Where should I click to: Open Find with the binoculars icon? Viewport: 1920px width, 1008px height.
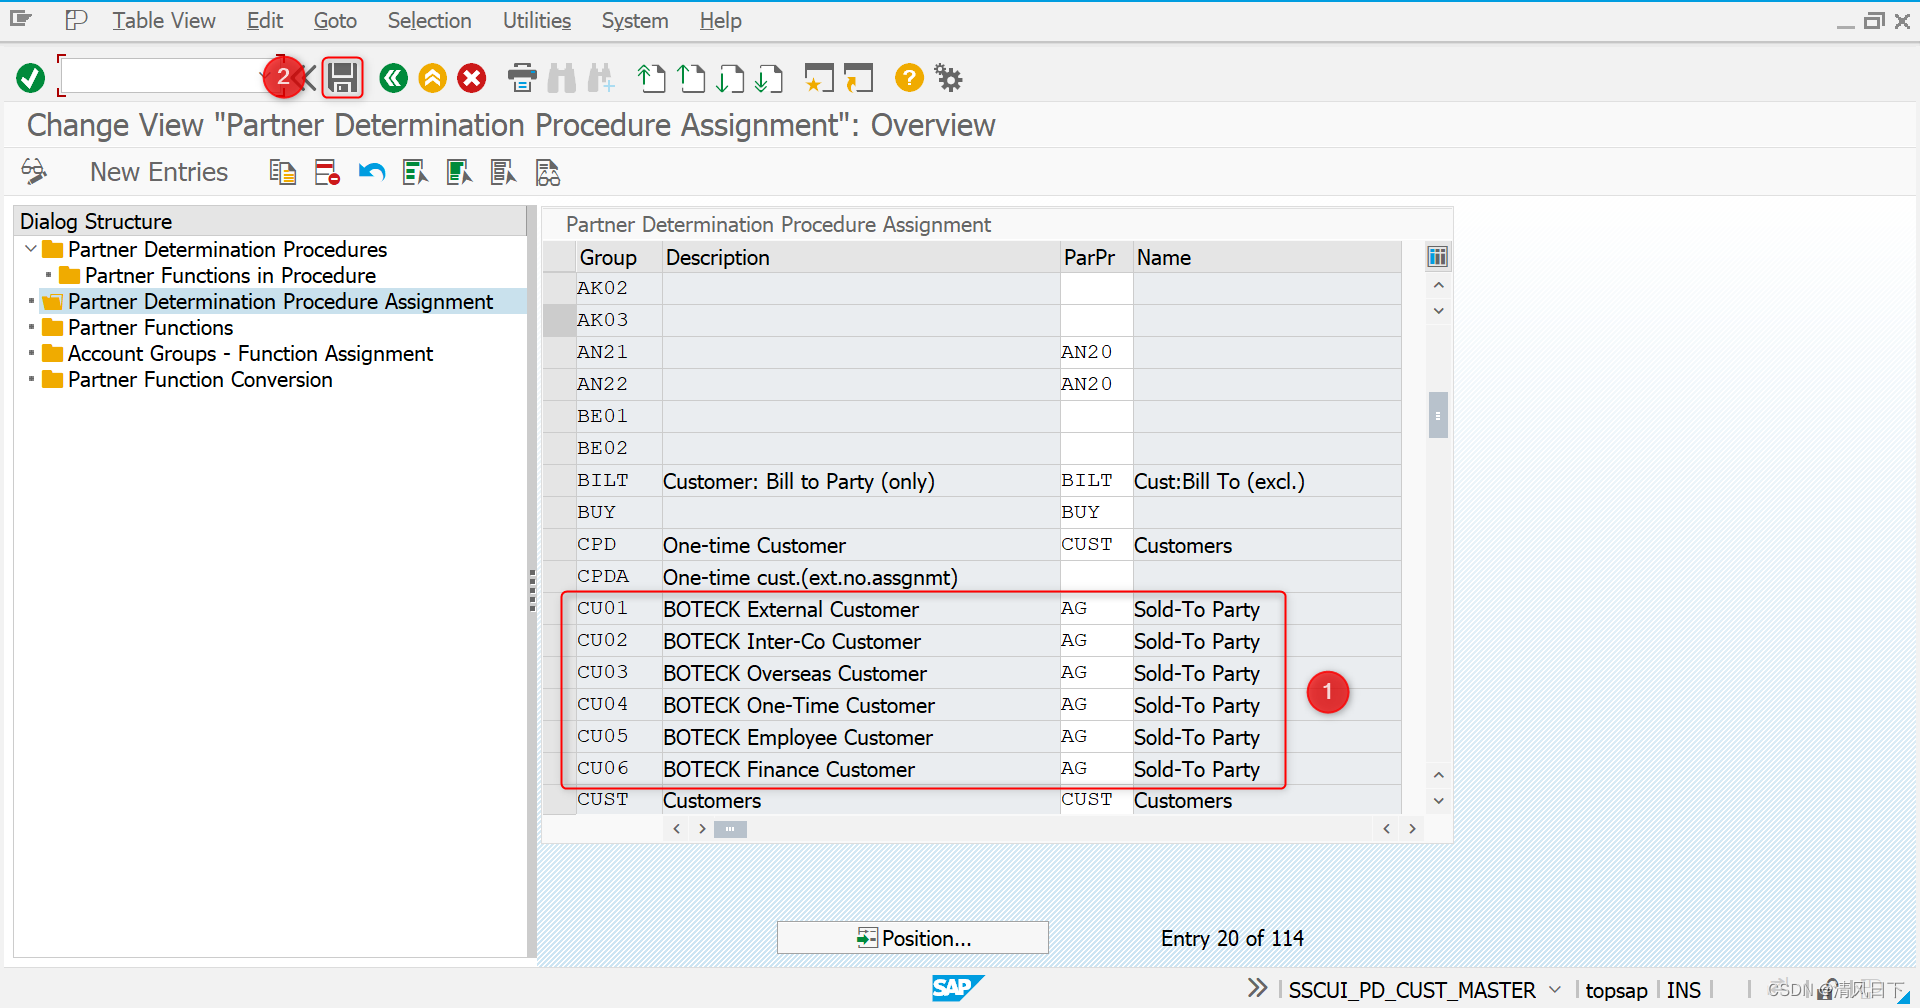point(562,78)
